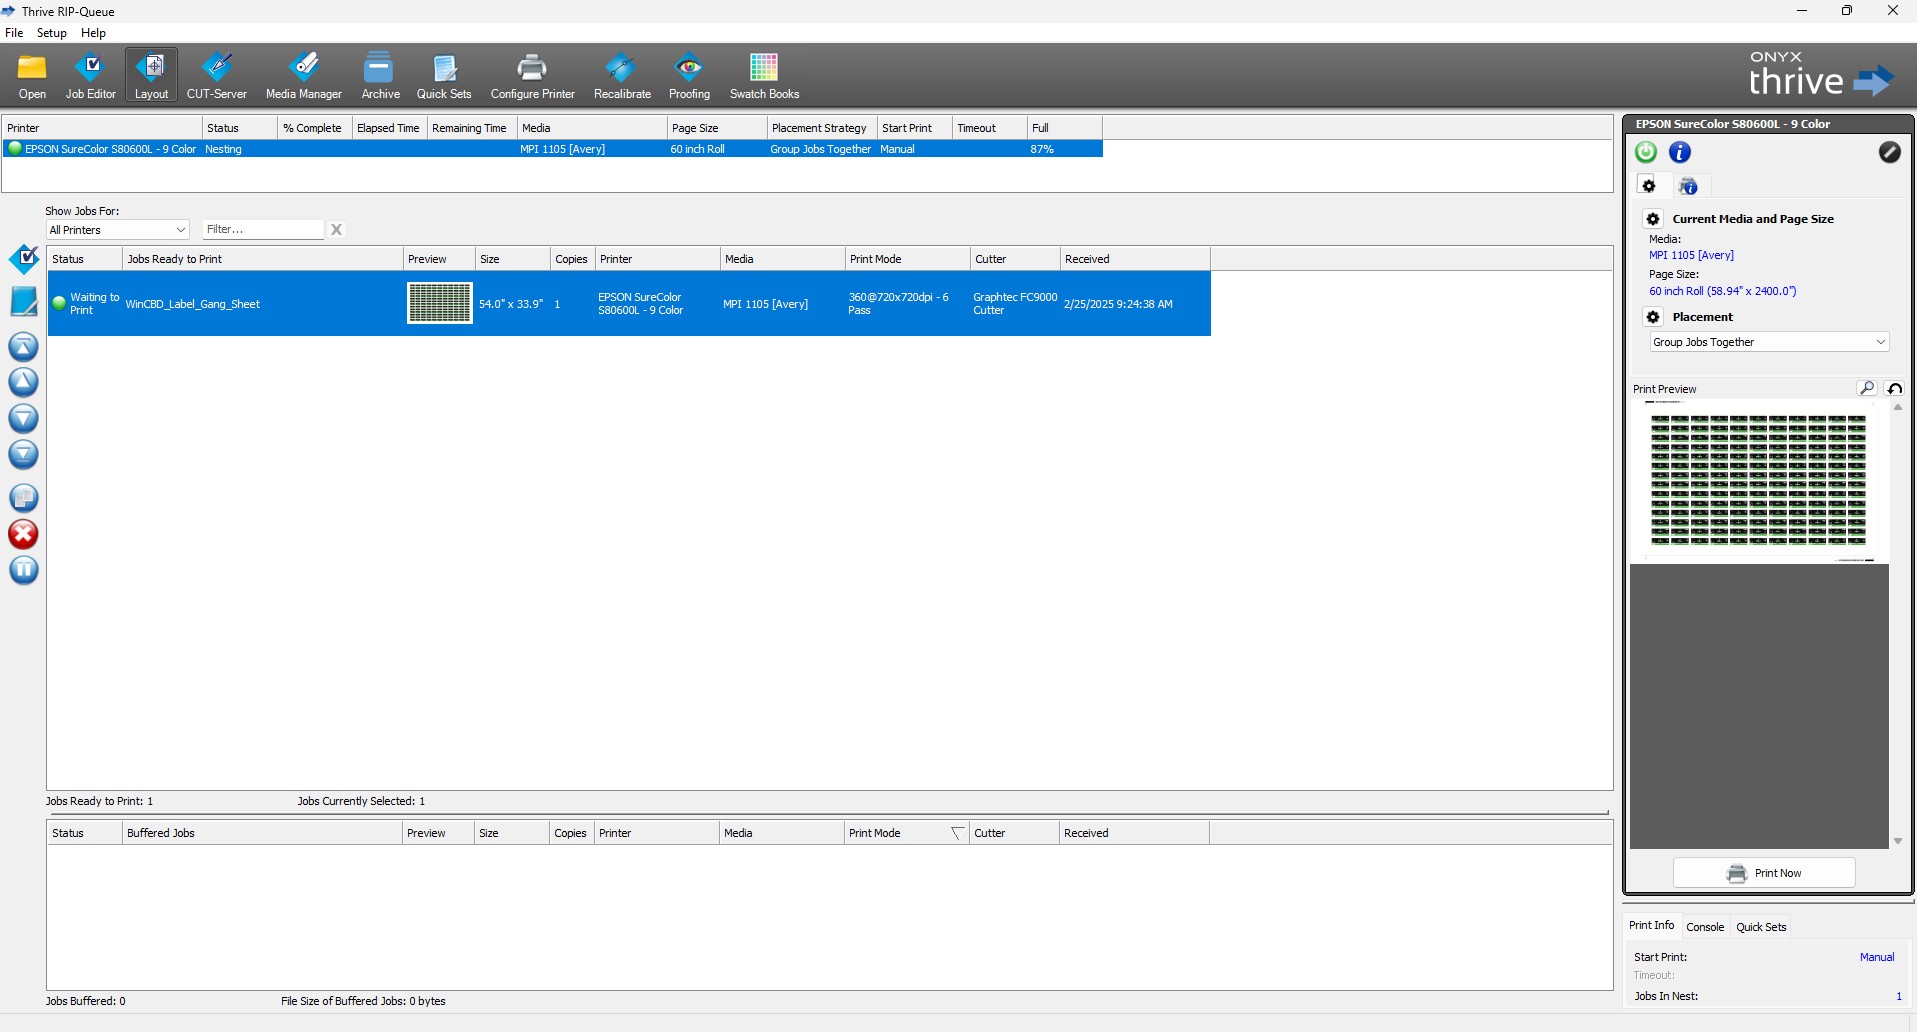Viewport: 1917px width, 1032px height.
Task: Launch the Layout tool
Action: [x=152, y=76]
